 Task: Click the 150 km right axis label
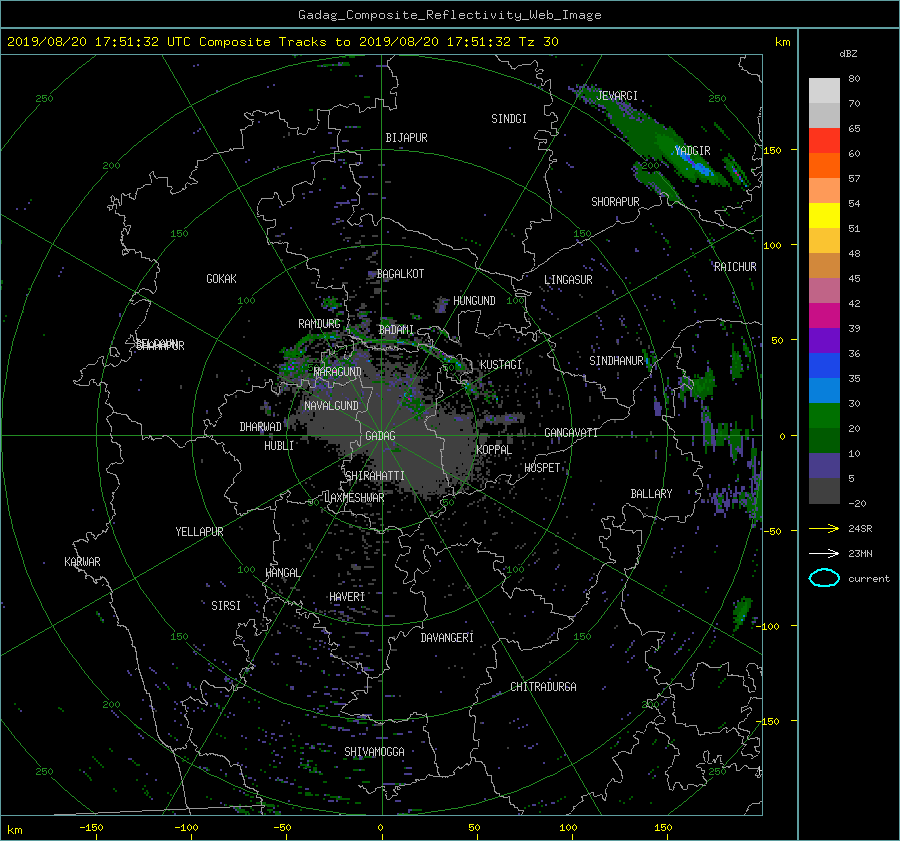pos(772,150)
